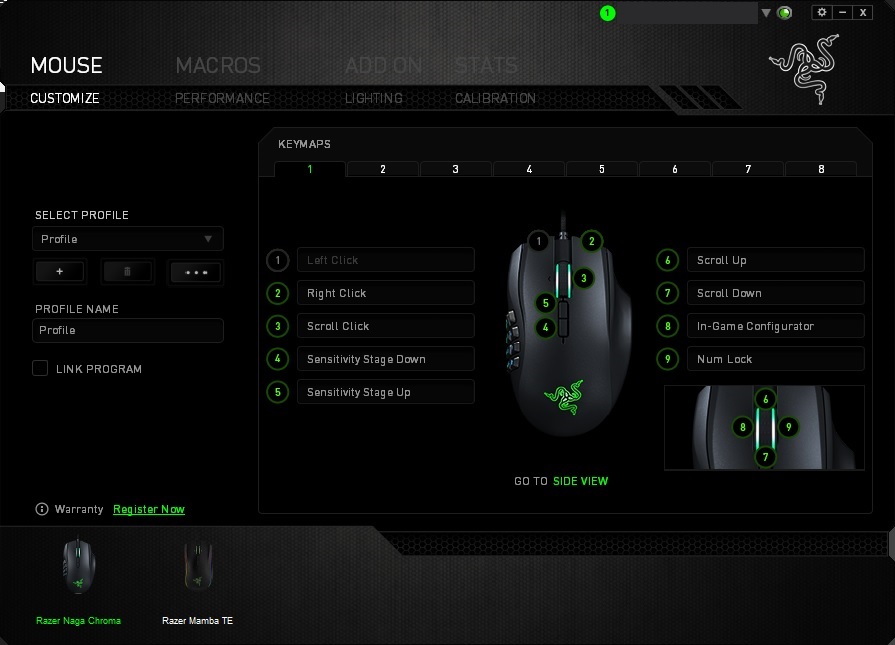Delete profile using trash icon
Screen dimensions: 895x645
(127, 272)
